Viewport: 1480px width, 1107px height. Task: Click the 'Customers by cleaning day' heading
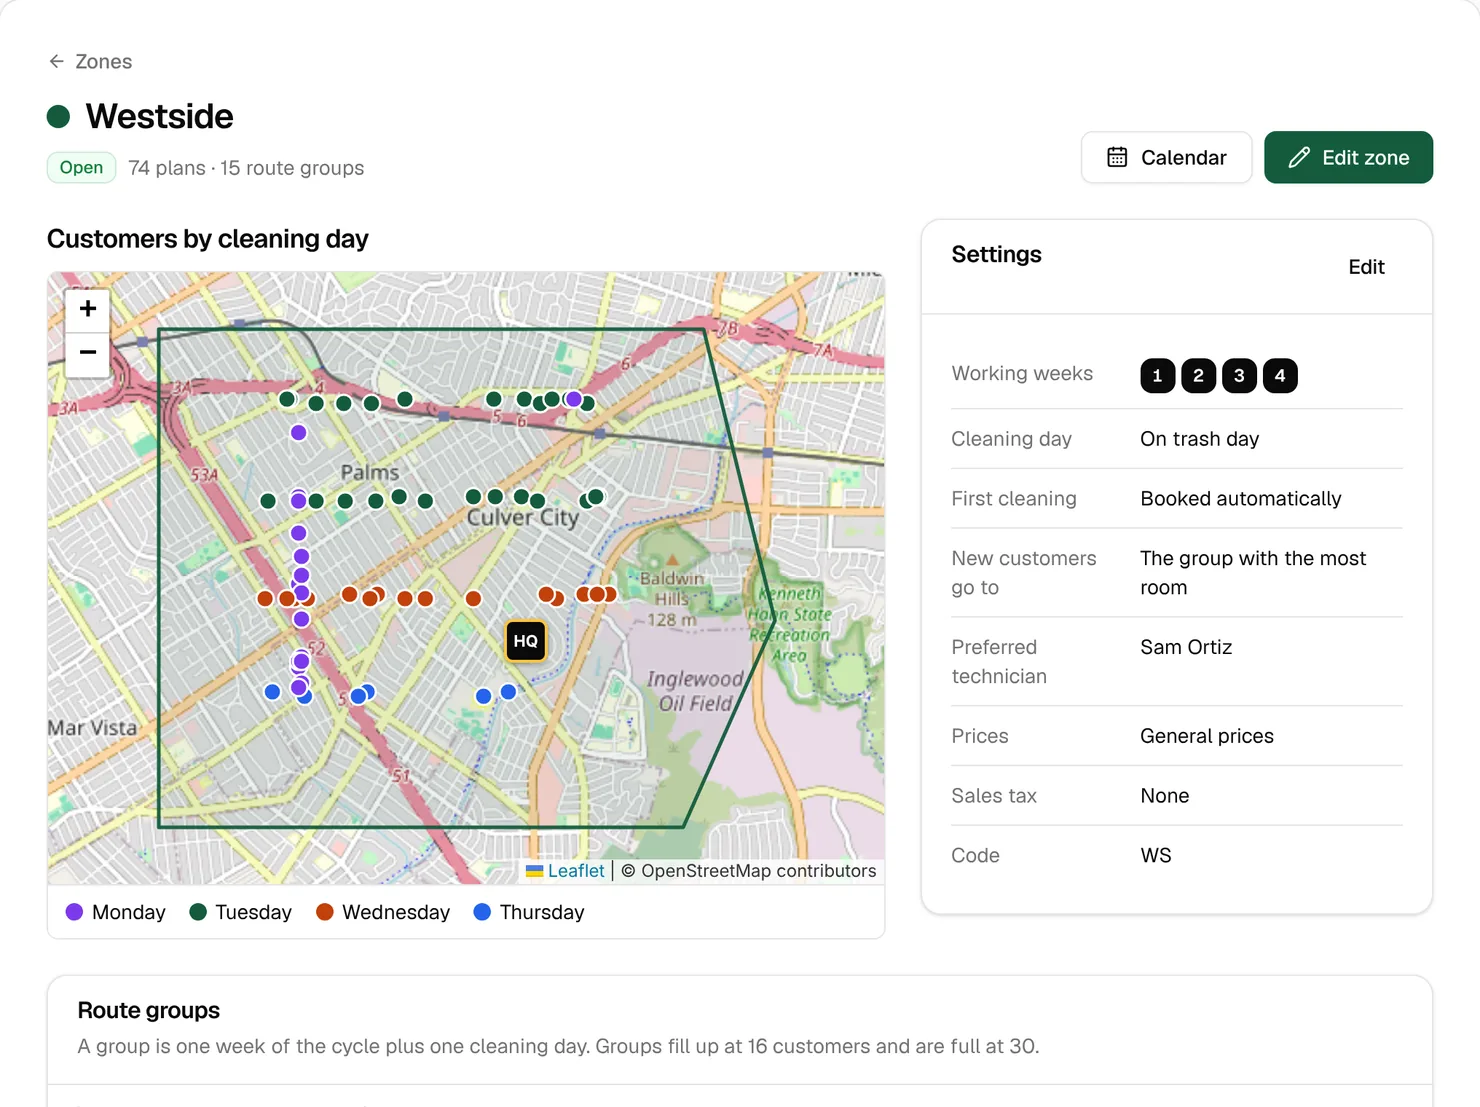click(x=208, y=239)
